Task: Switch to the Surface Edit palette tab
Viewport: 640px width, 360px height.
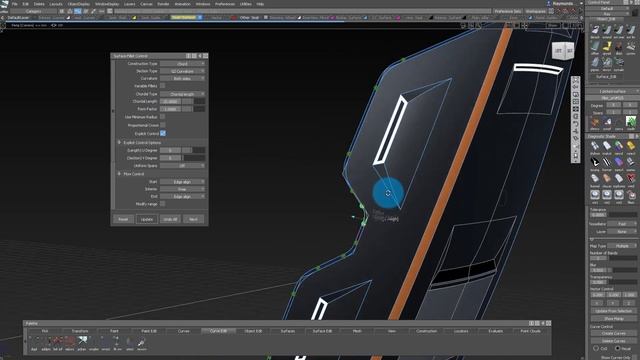Action: (322, 331)
